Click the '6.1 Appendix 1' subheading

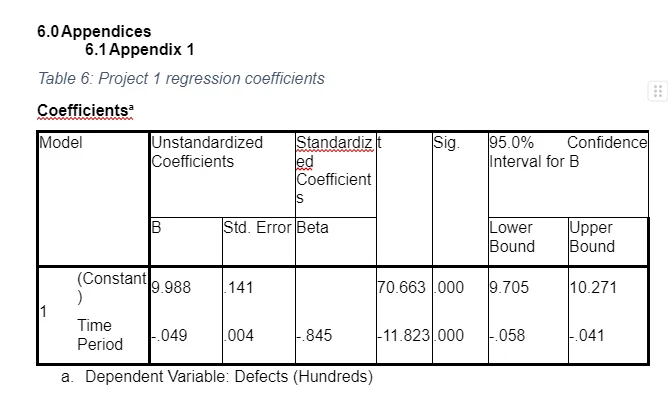140,49
